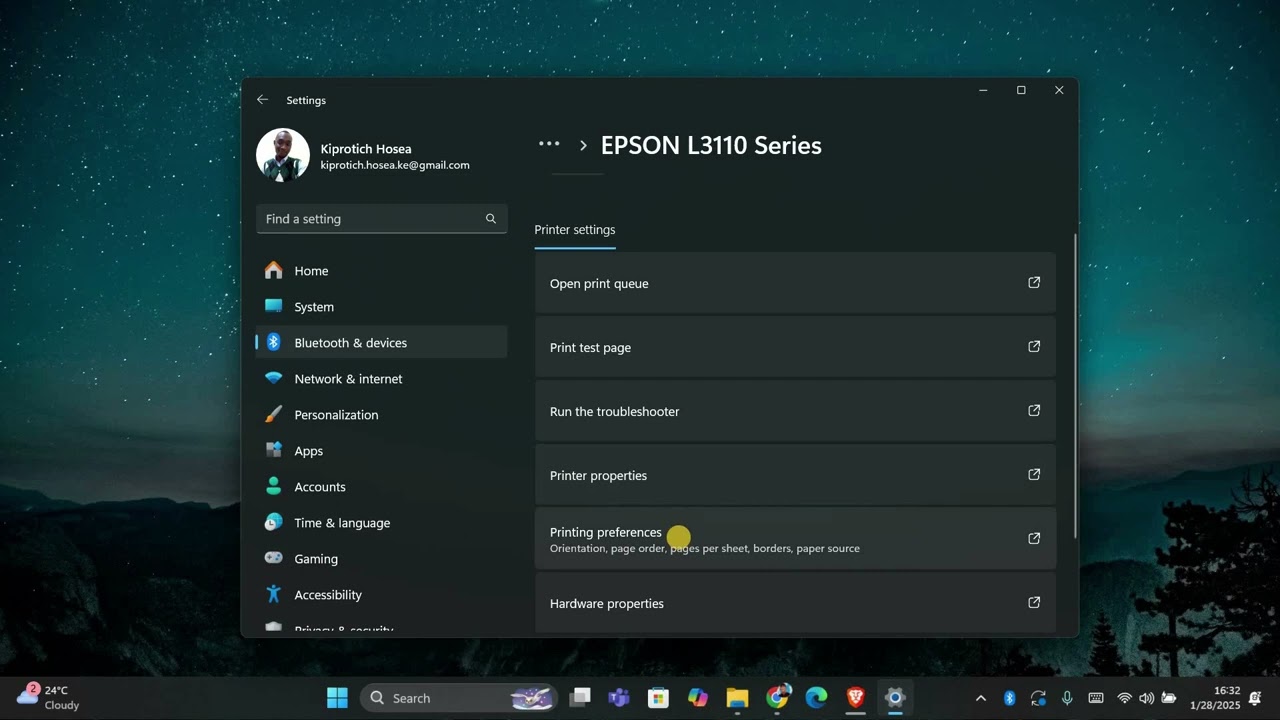Launch Microsoft Teams from the taskbar
1280x720 pixels.
point(619,698)
